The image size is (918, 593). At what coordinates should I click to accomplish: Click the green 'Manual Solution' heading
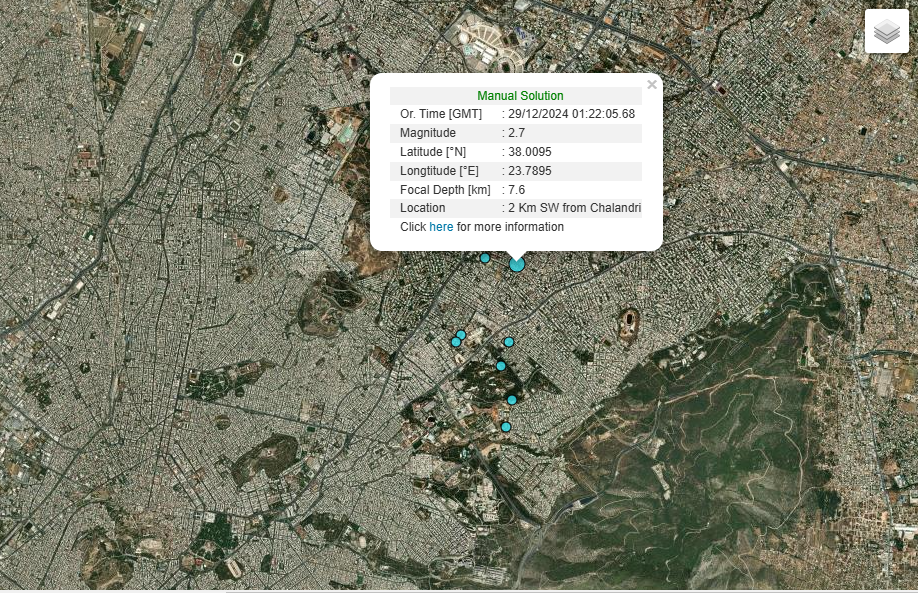click(x=519, y=96)
